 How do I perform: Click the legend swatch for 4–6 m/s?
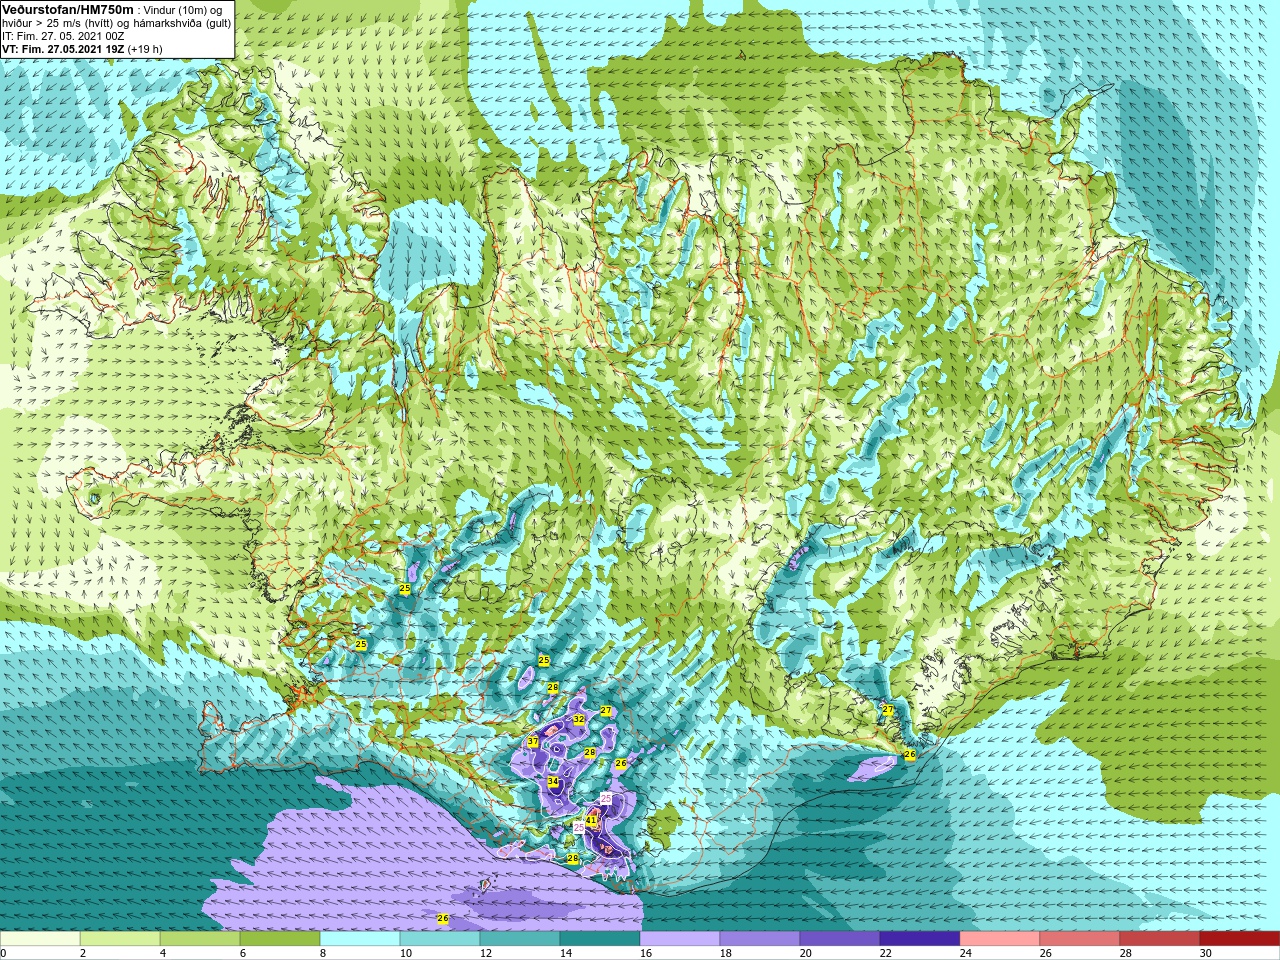[200, 938]
